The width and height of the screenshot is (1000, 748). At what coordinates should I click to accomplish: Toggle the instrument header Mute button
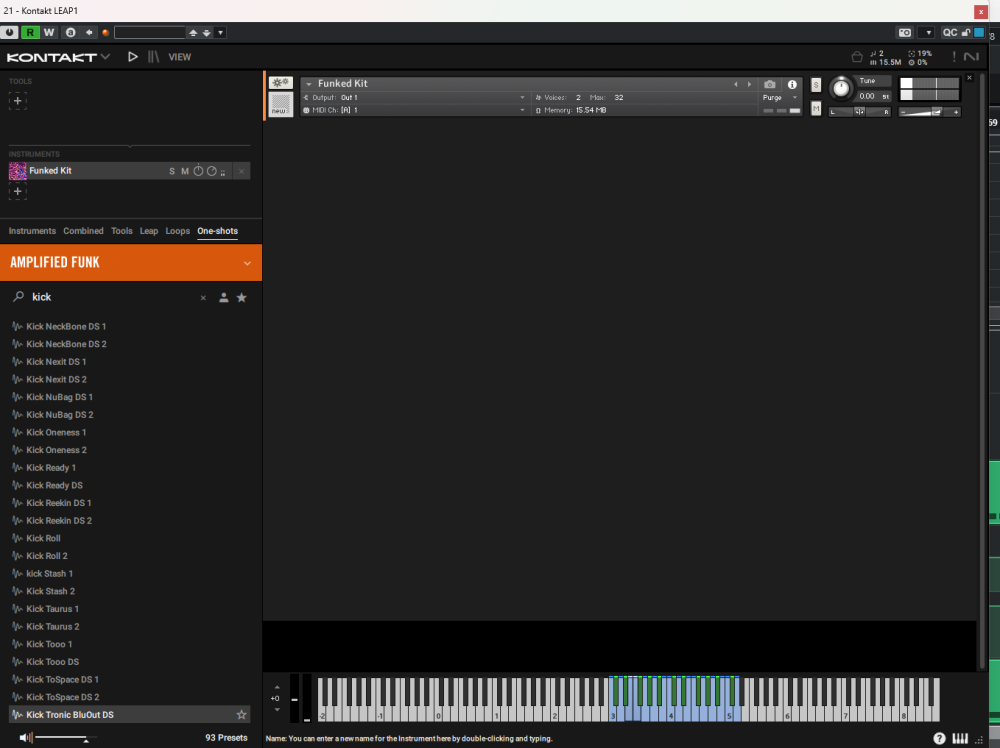click(816, 109)
